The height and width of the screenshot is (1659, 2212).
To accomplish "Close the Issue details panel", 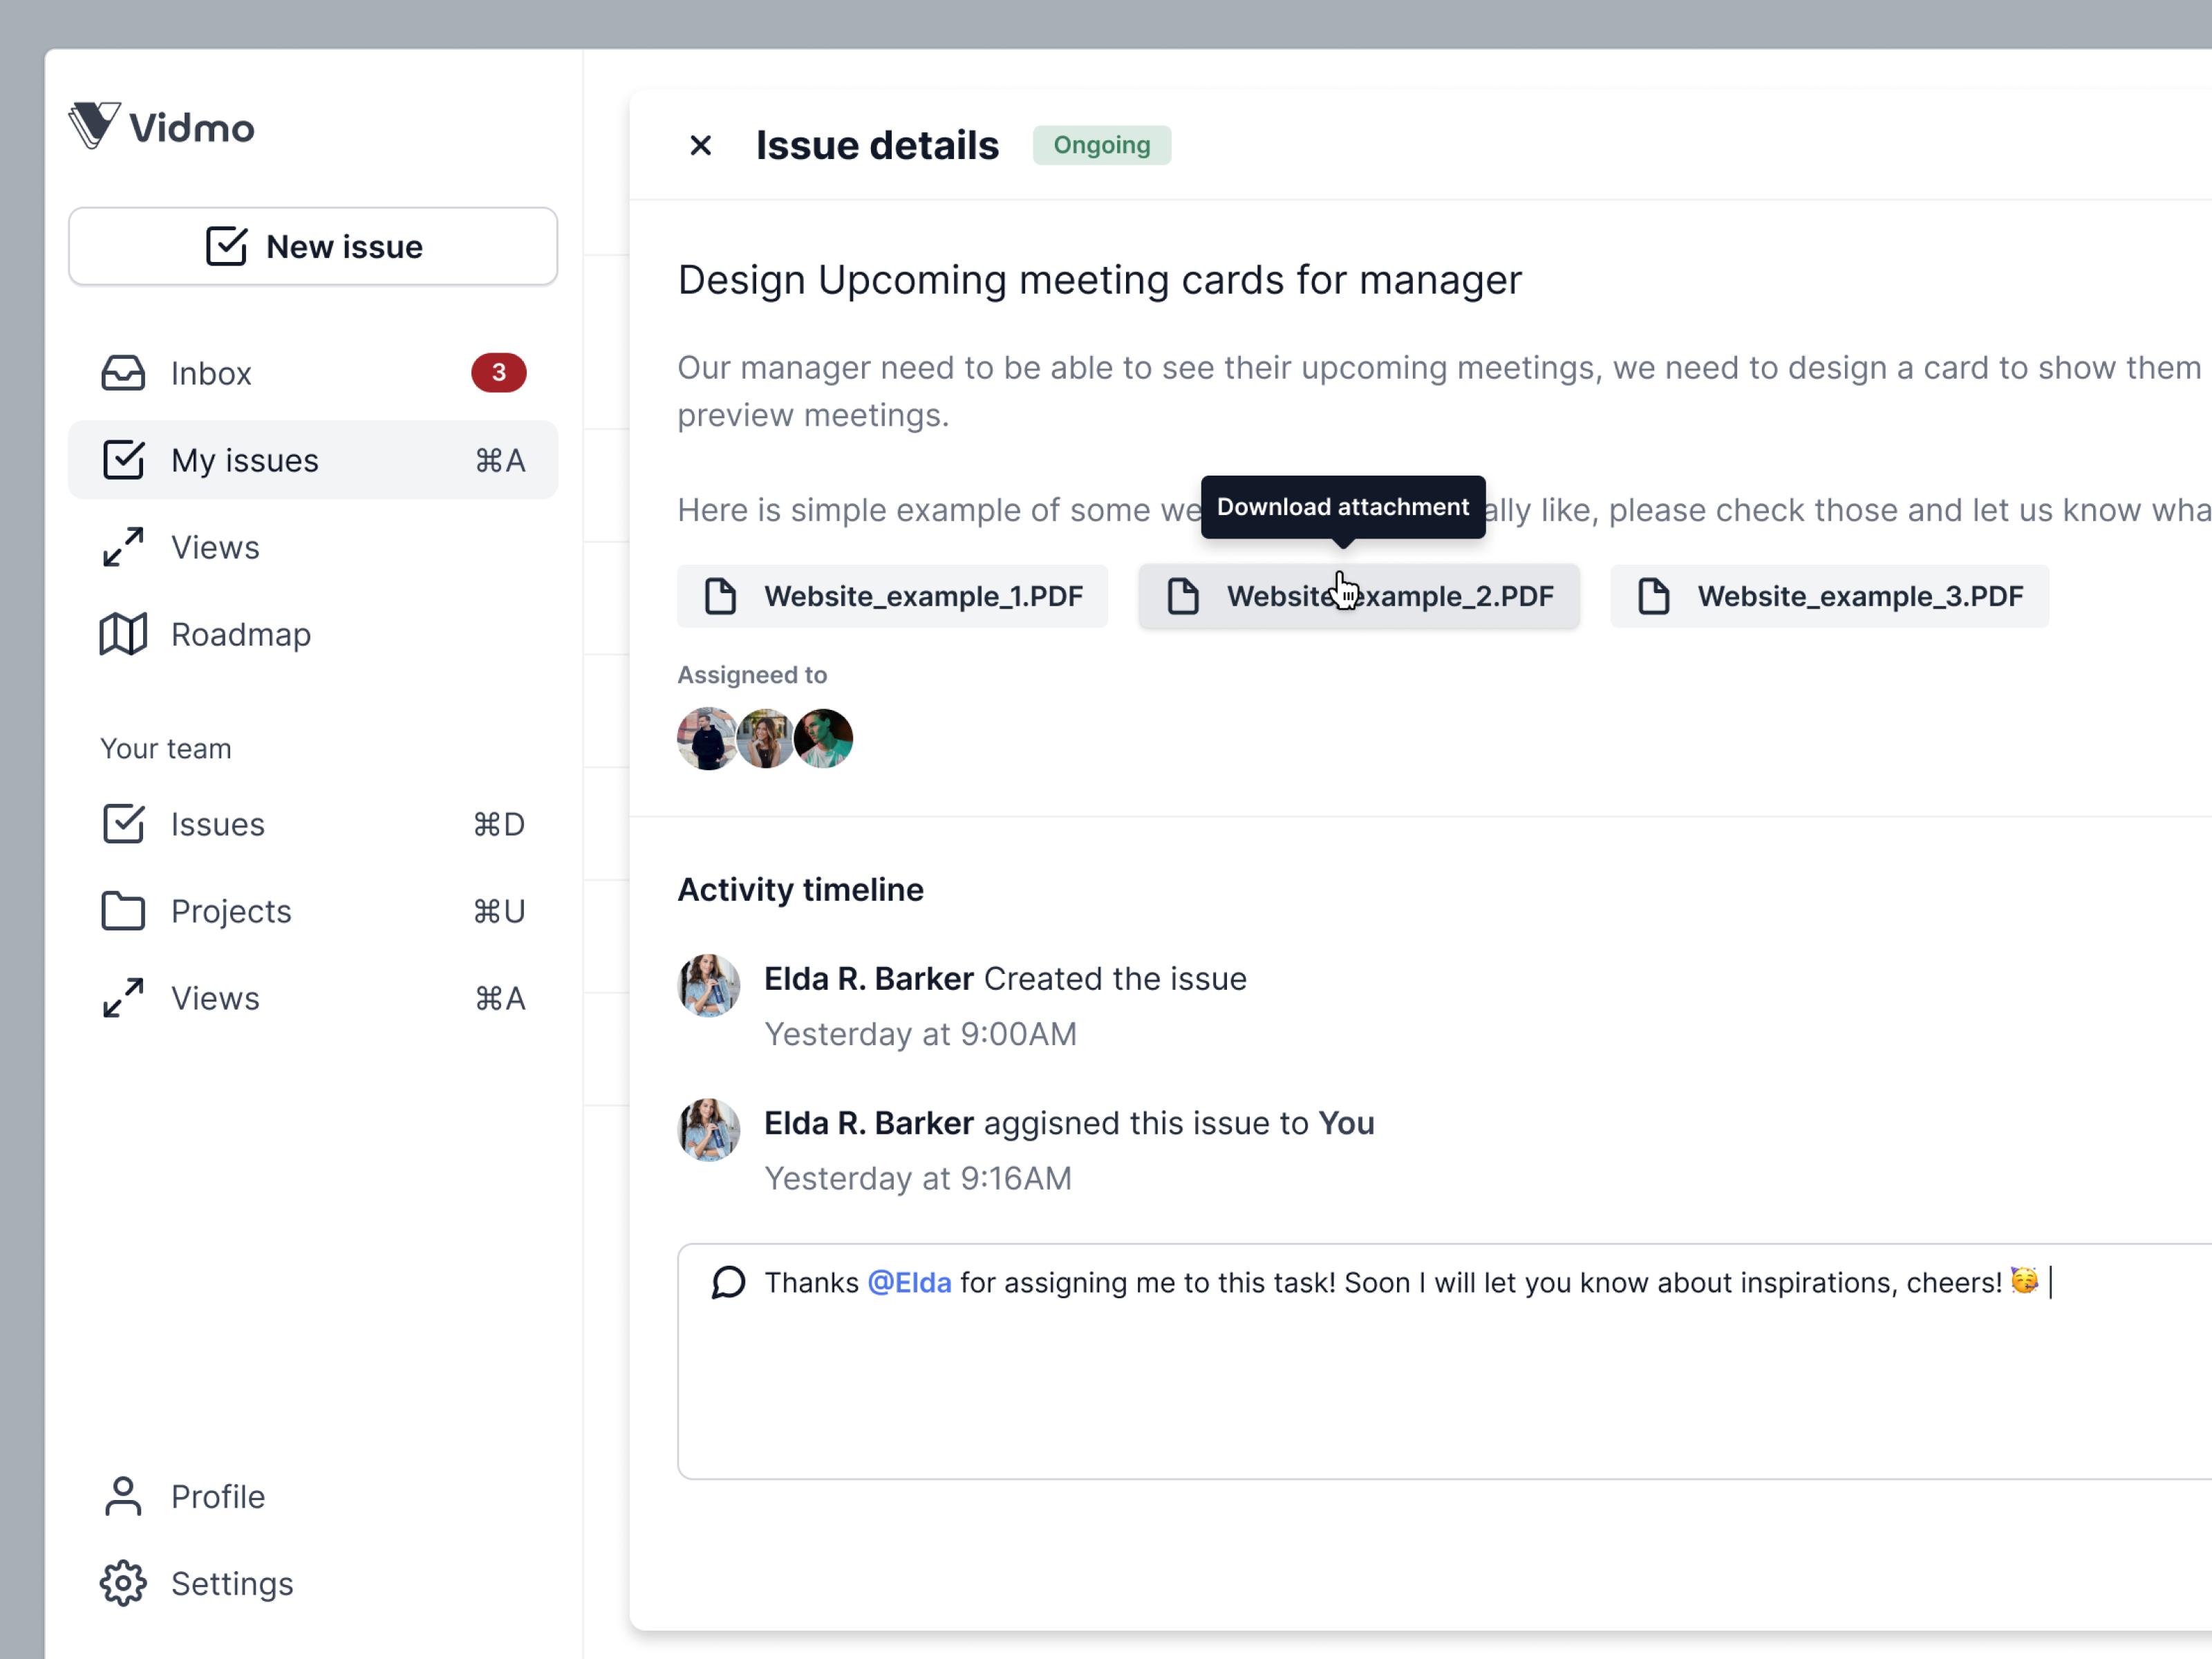I will pyautogui.click(x=700, y=145).
